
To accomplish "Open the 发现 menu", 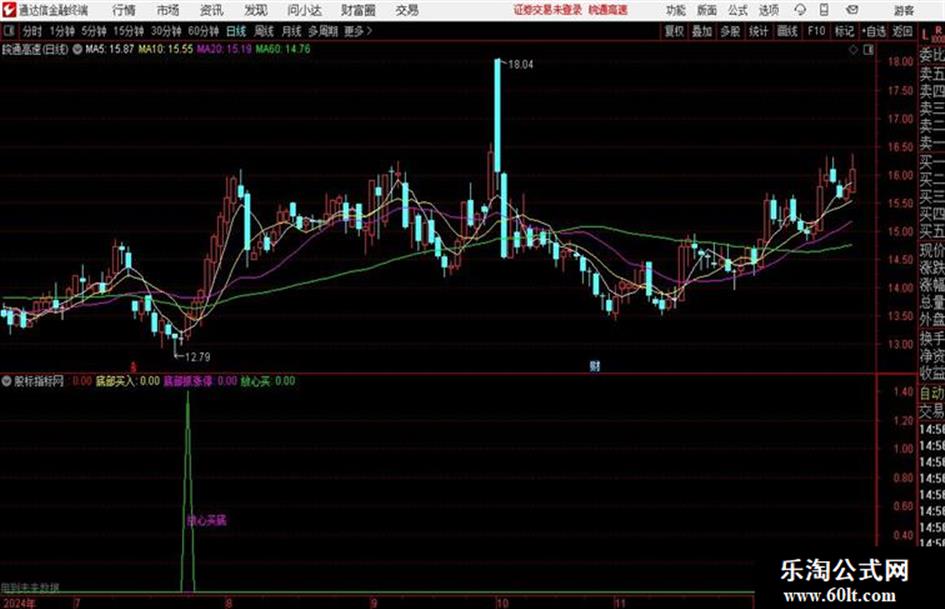I will click(x=255, y=10).
